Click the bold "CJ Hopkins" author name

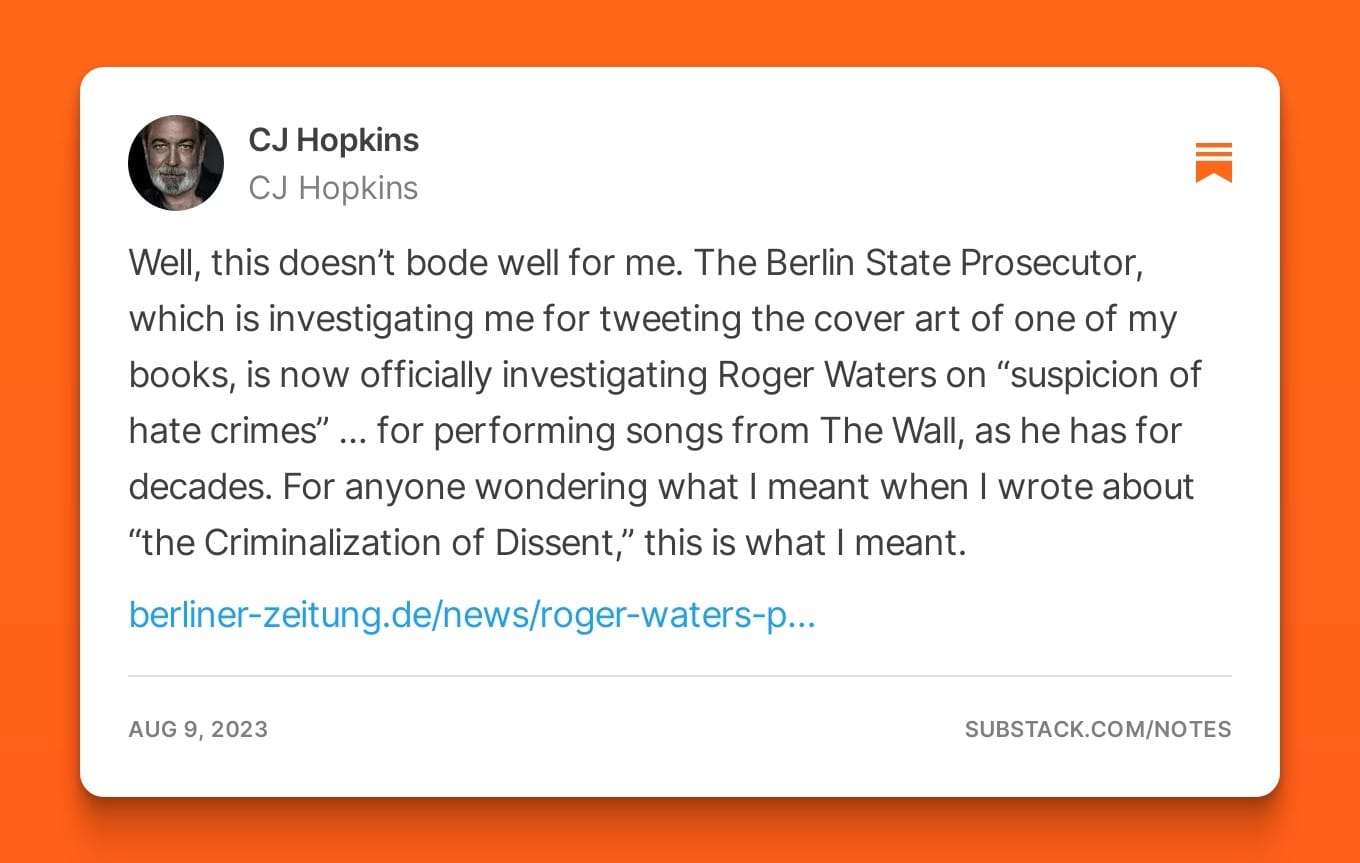click(333, 141)
